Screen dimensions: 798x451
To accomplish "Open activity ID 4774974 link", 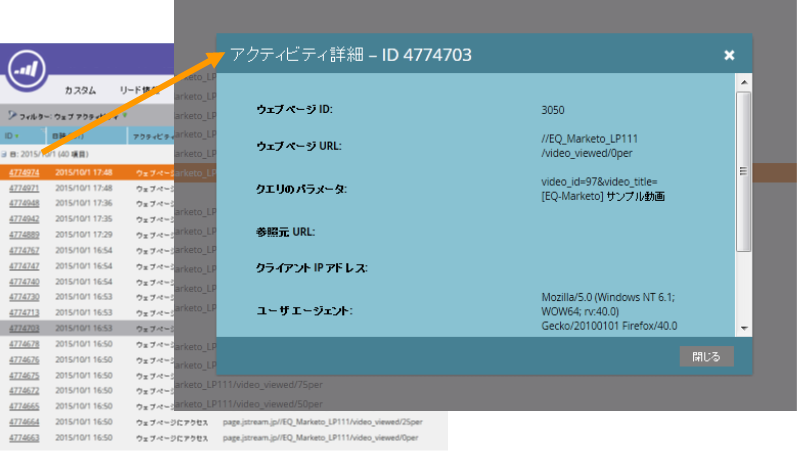I will coord(24,172).
